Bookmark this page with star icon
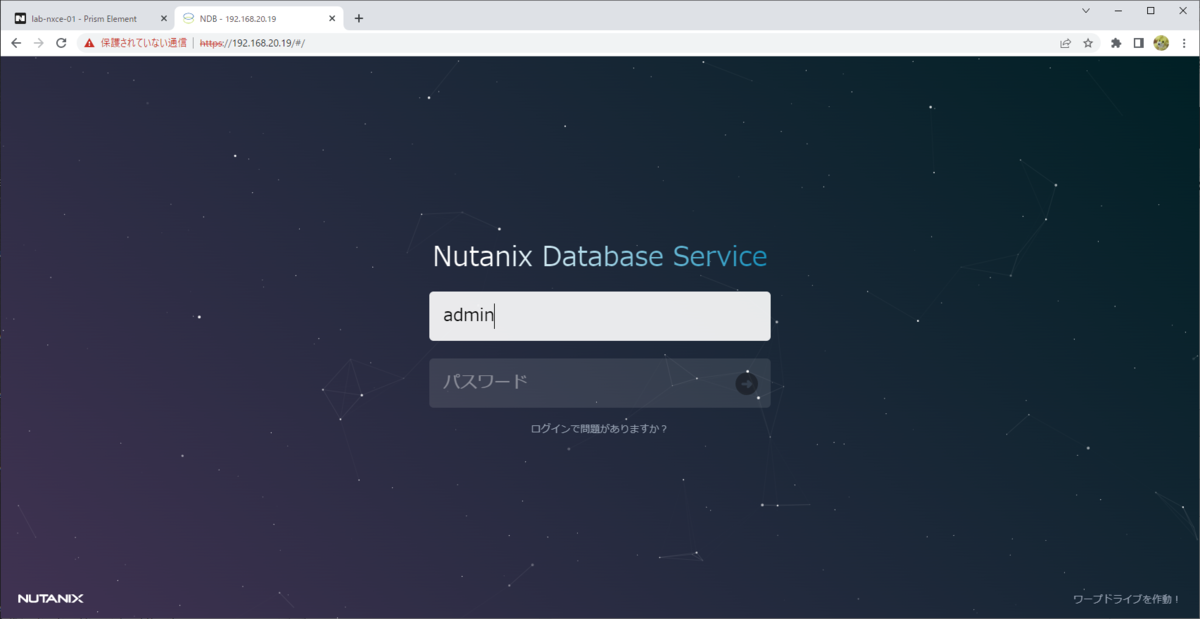Viewport: 1200px width, 619px height. tap(1088, 43)
